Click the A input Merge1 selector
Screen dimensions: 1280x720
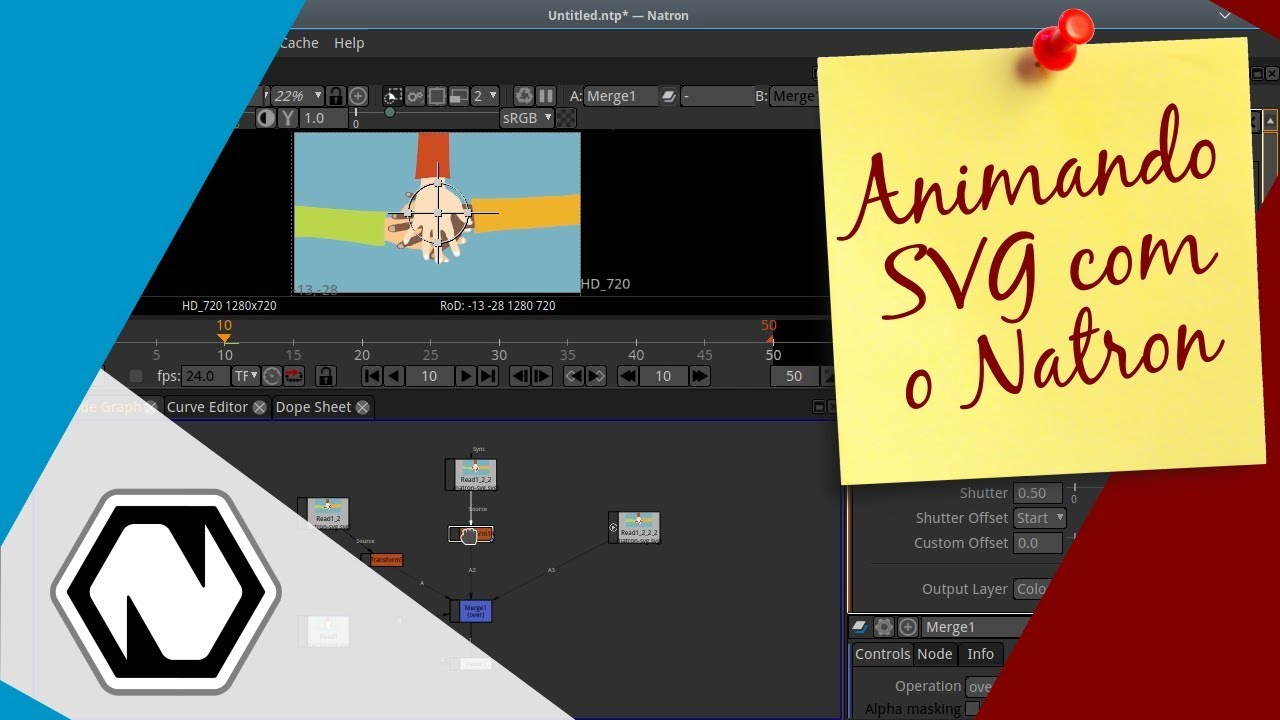point(621,96)
